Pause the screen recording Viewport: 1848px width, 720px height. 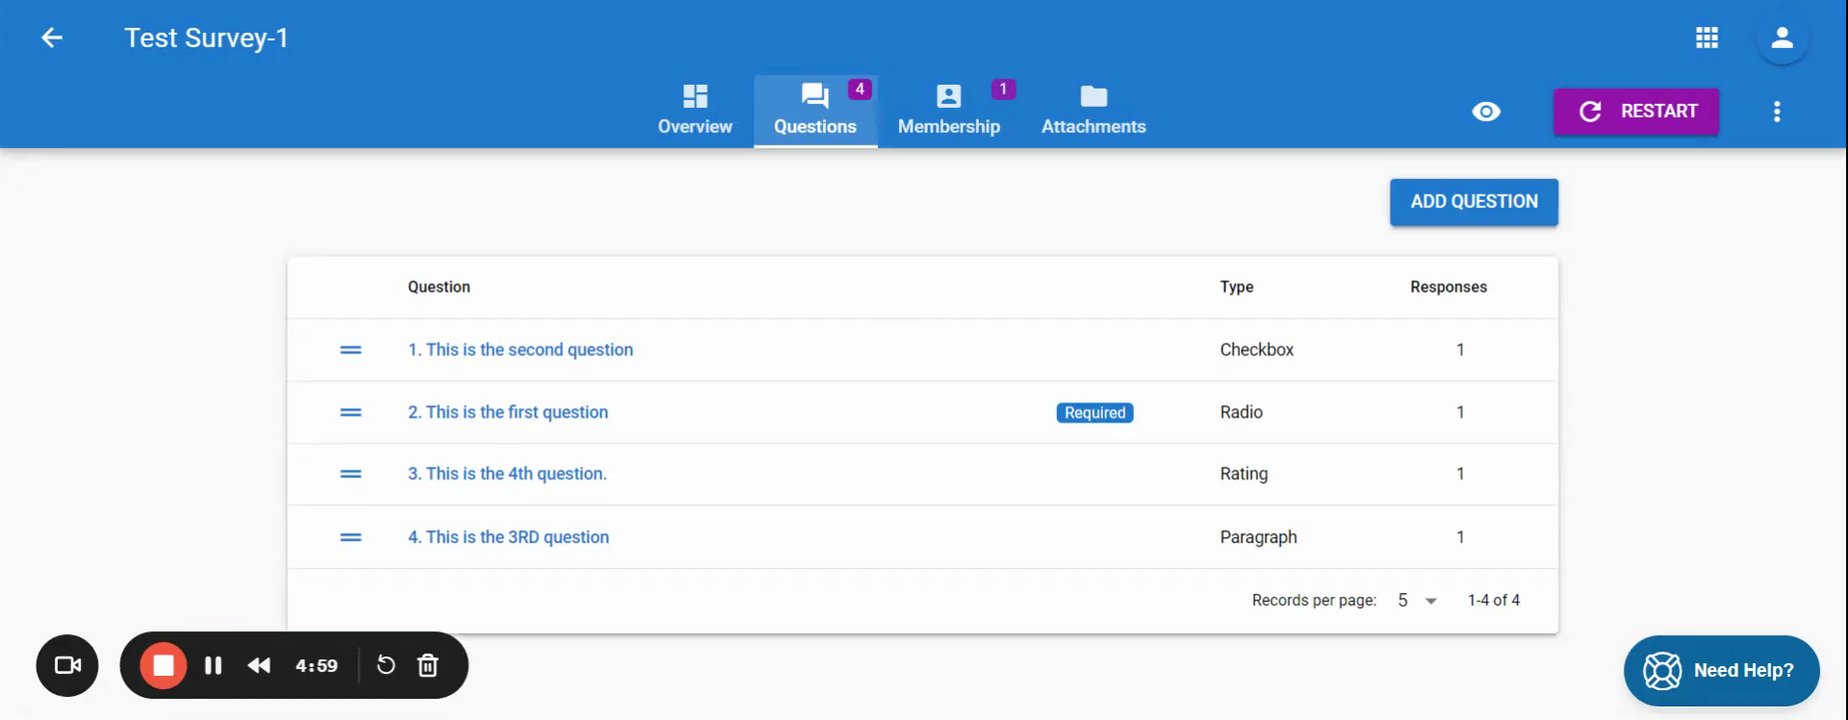point(213,665)
